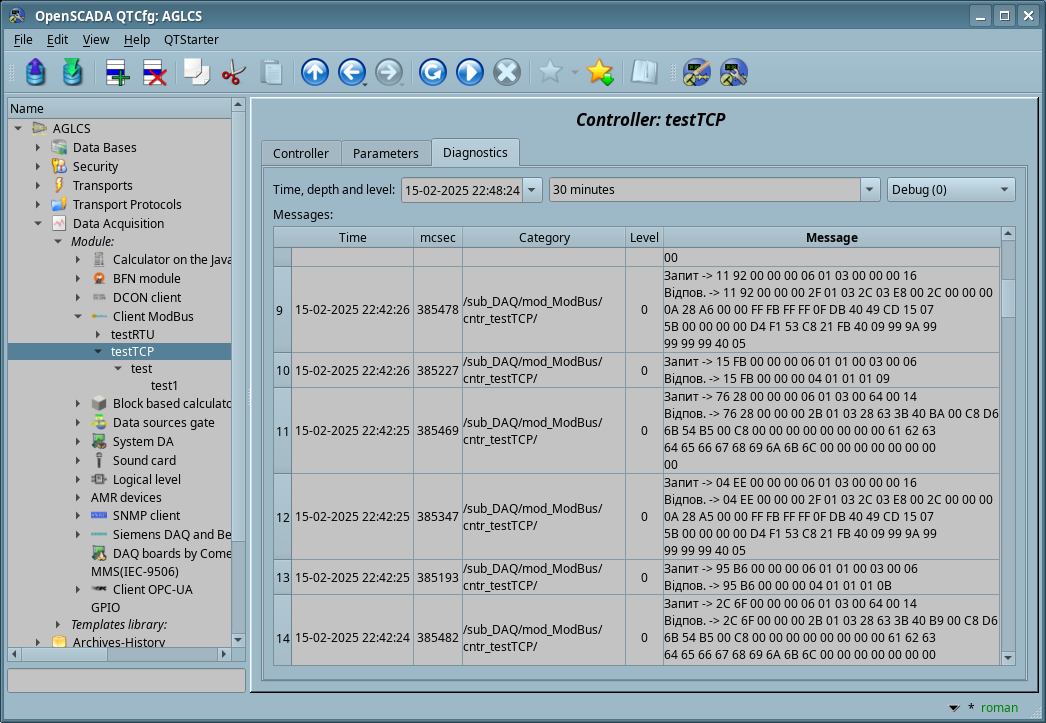Viewport: 1046px width, 723px height.
Task: Select testRTU in the tree
Action: tap(132, 334)
